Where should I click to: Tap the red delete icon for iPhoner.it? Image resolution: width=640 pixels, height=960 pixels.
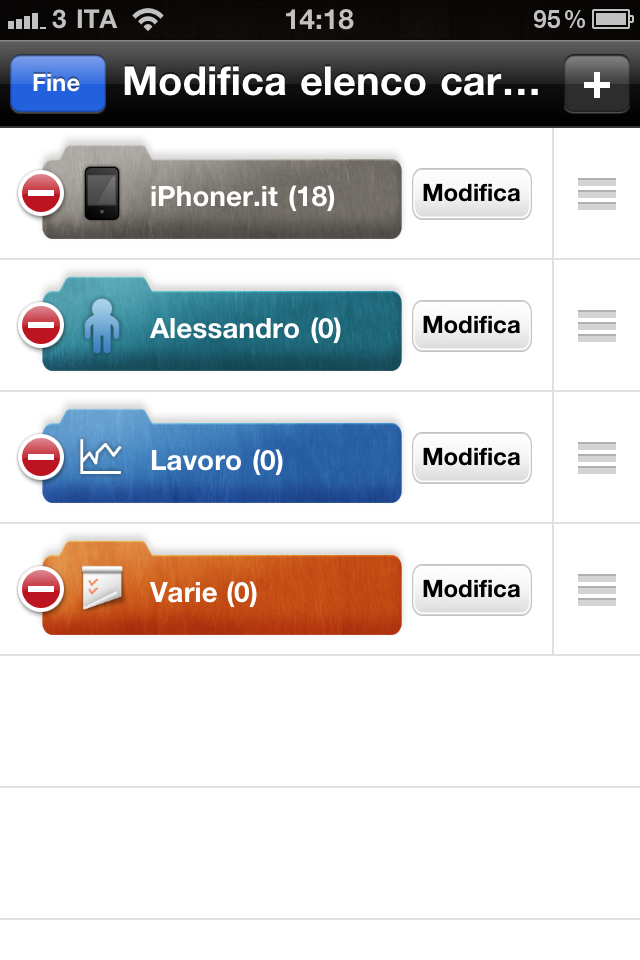[41, 193]
